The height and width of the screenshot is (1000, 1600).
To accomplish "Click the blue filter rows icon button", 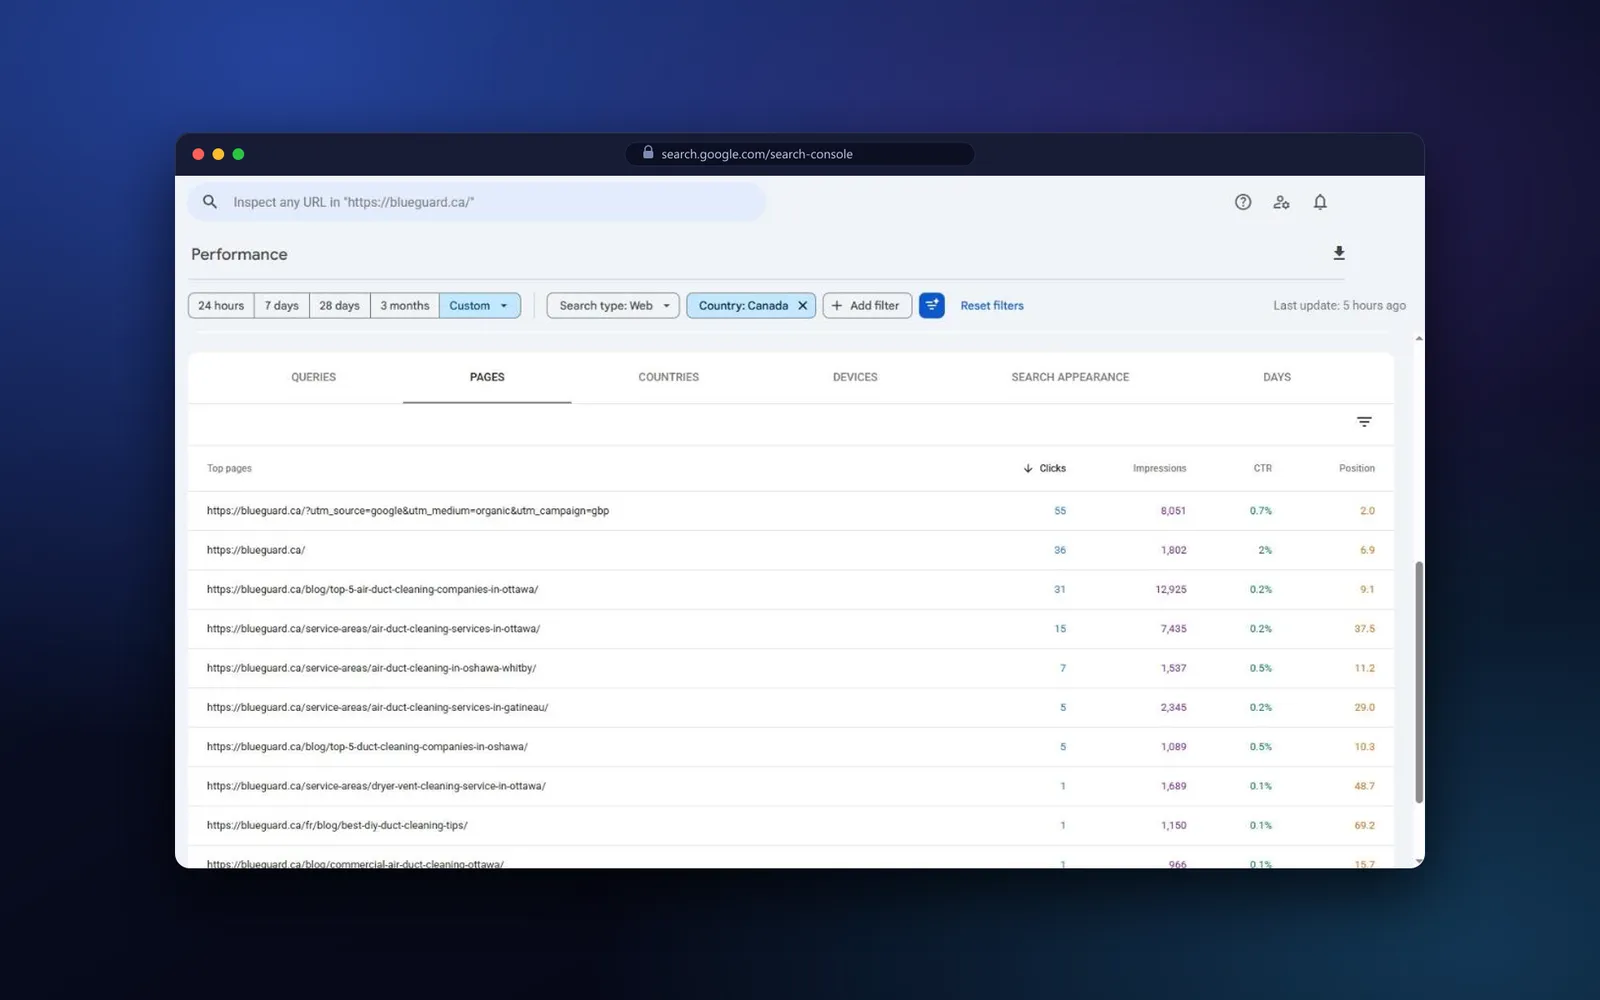I will pyautogui.click(x=932, y=305).
